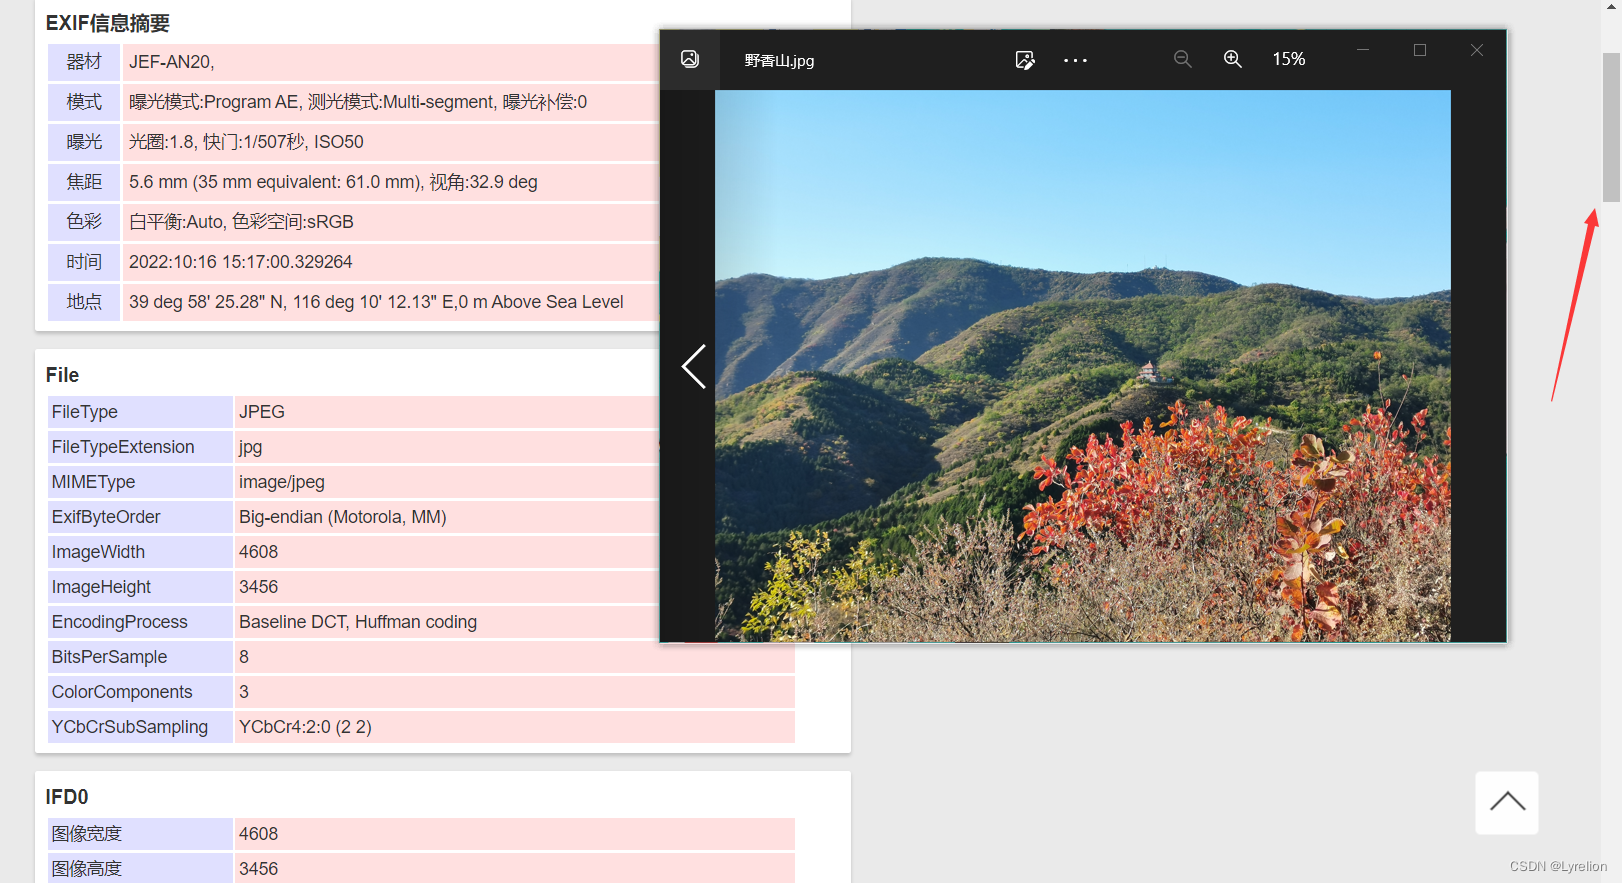Click the back-to-top arrow button

pyautogui.click(x=1507, y=802)
